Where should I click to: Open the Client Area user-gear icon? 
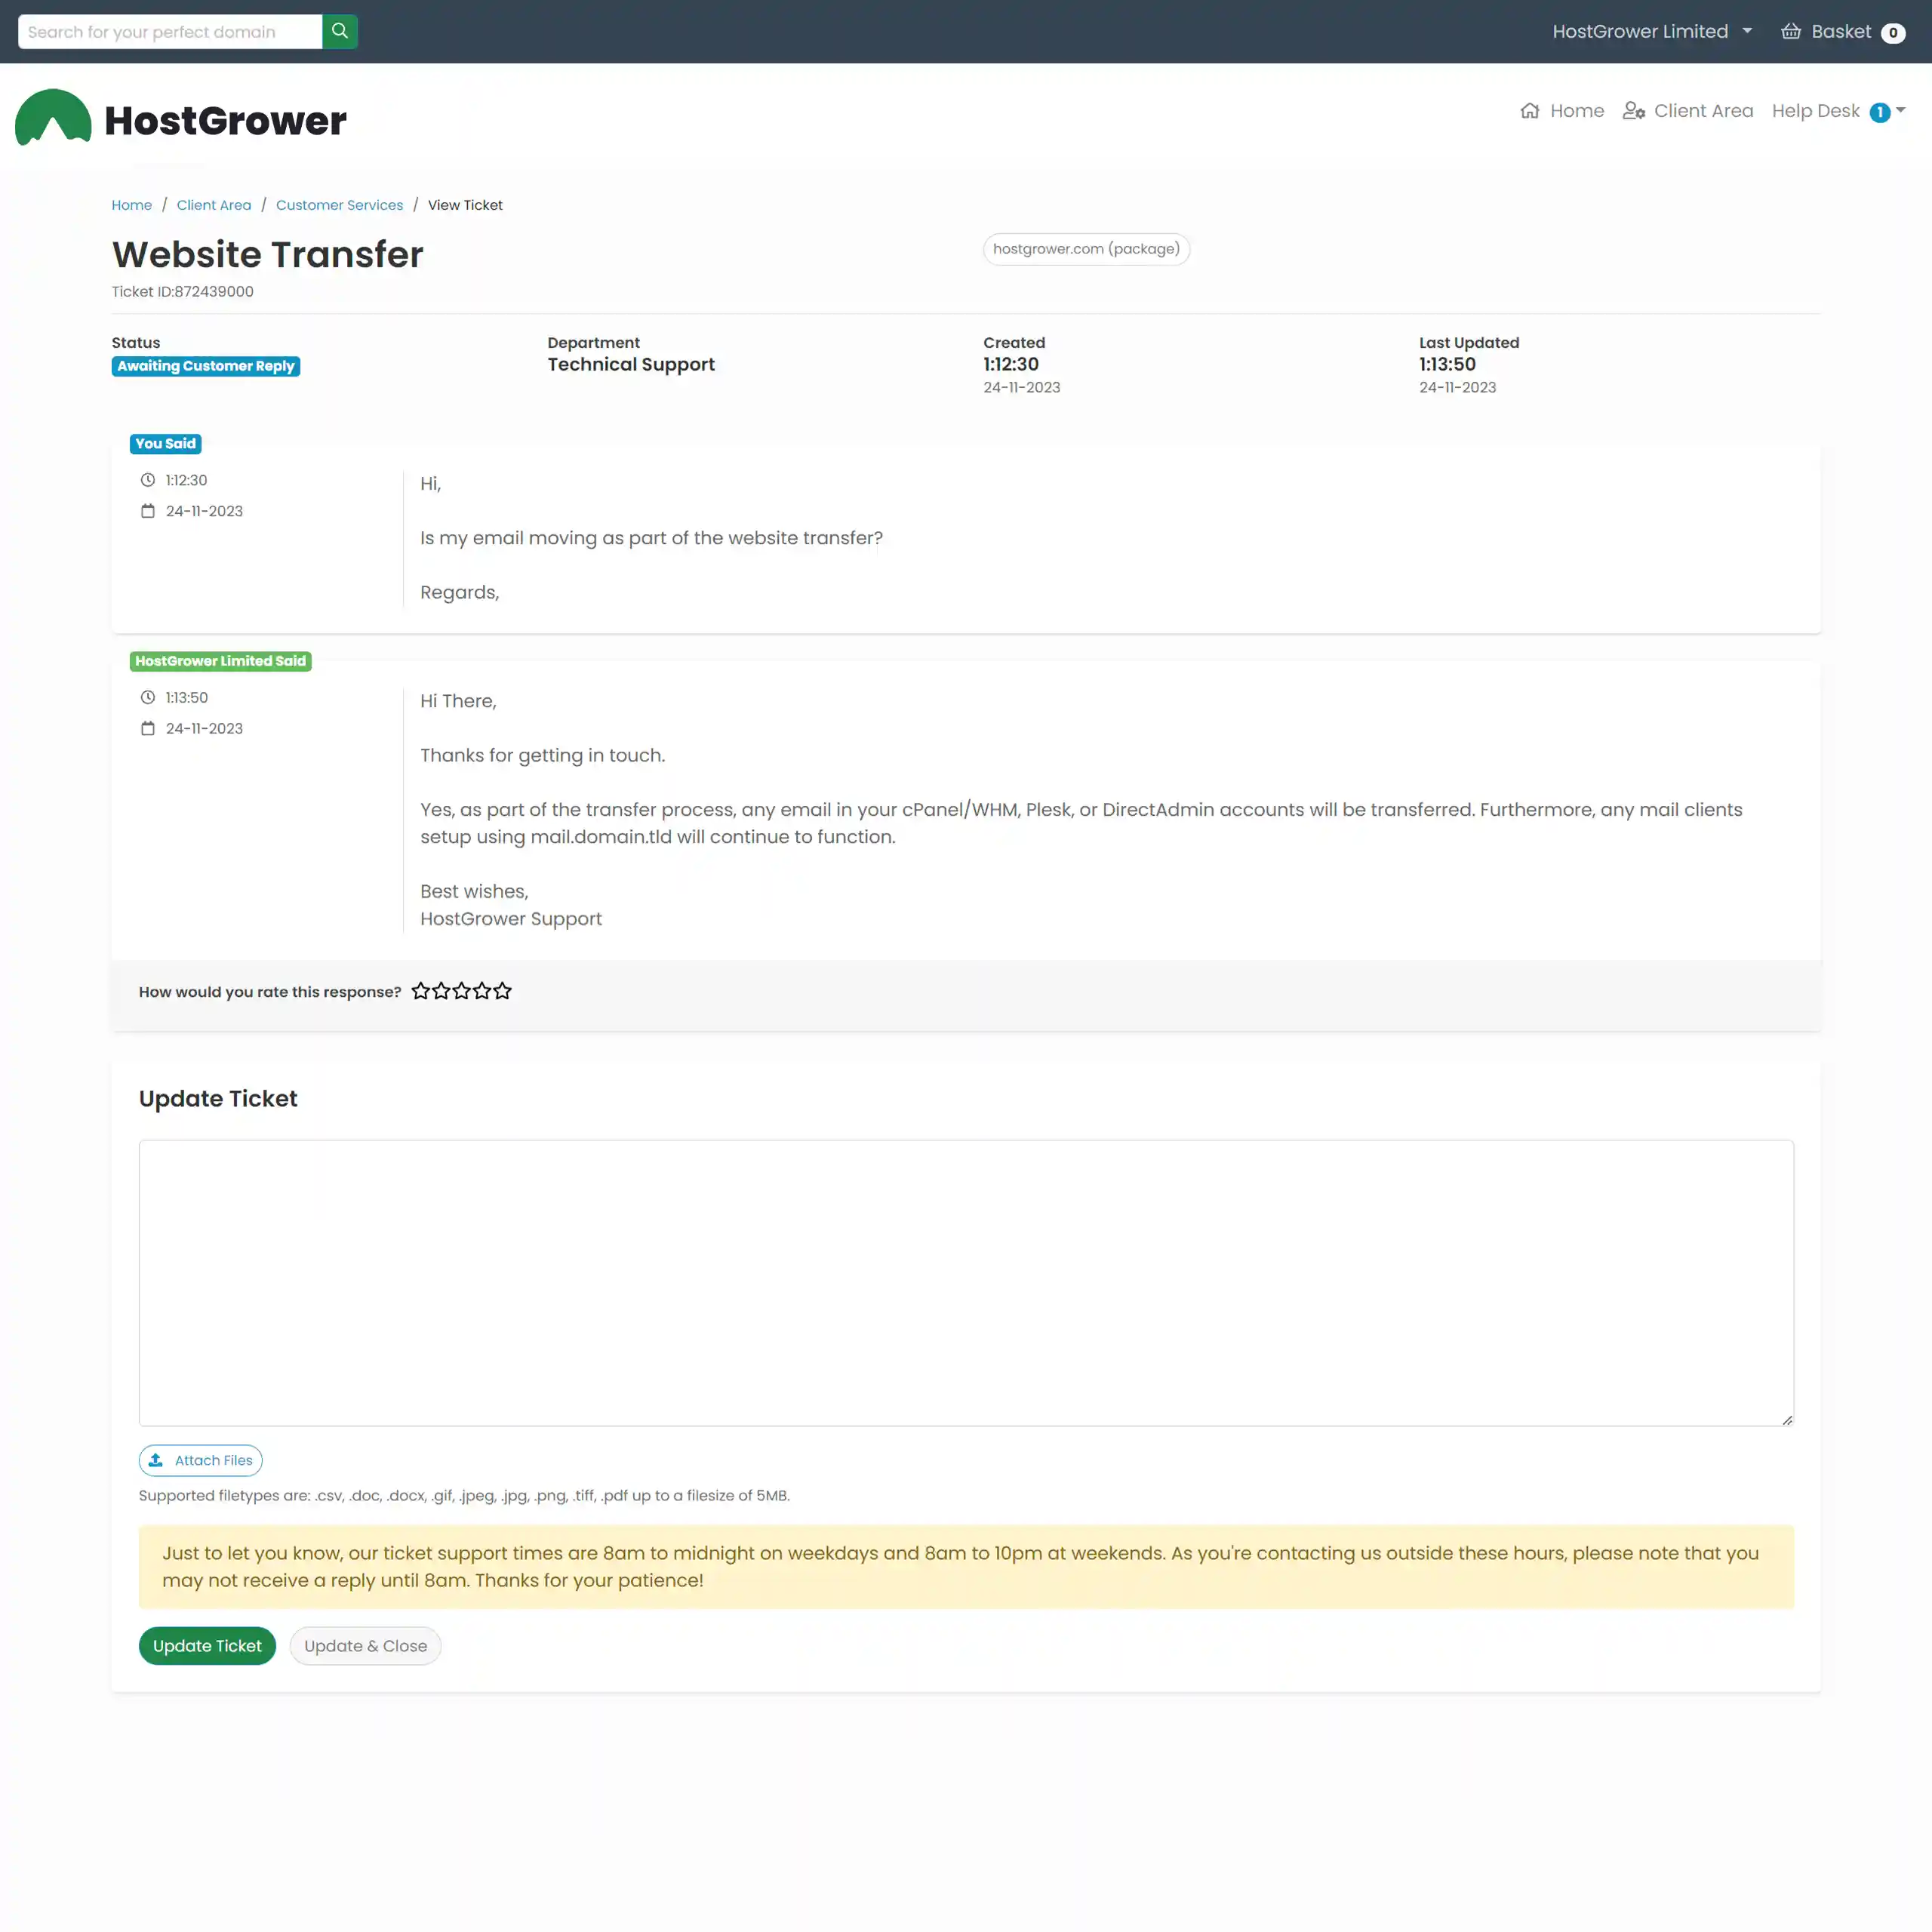(x=1633, y=111)
